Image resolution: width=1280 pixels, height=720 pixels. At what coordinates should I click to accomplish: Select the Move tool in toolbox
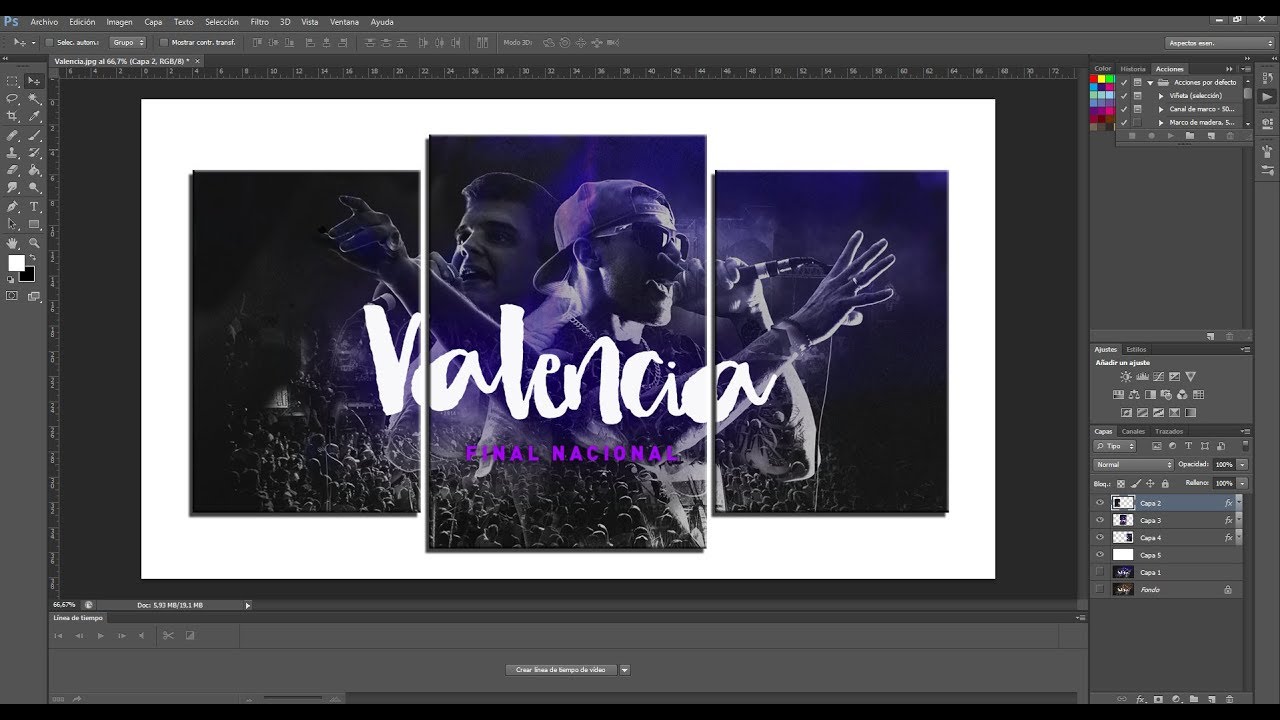[x=34, y=81]
